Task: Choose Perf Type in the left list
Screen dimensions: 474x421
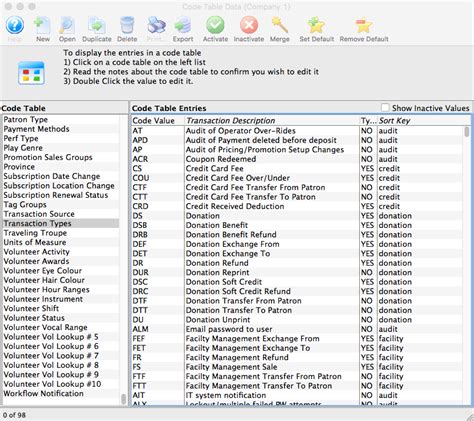Action: click(61, 138)
